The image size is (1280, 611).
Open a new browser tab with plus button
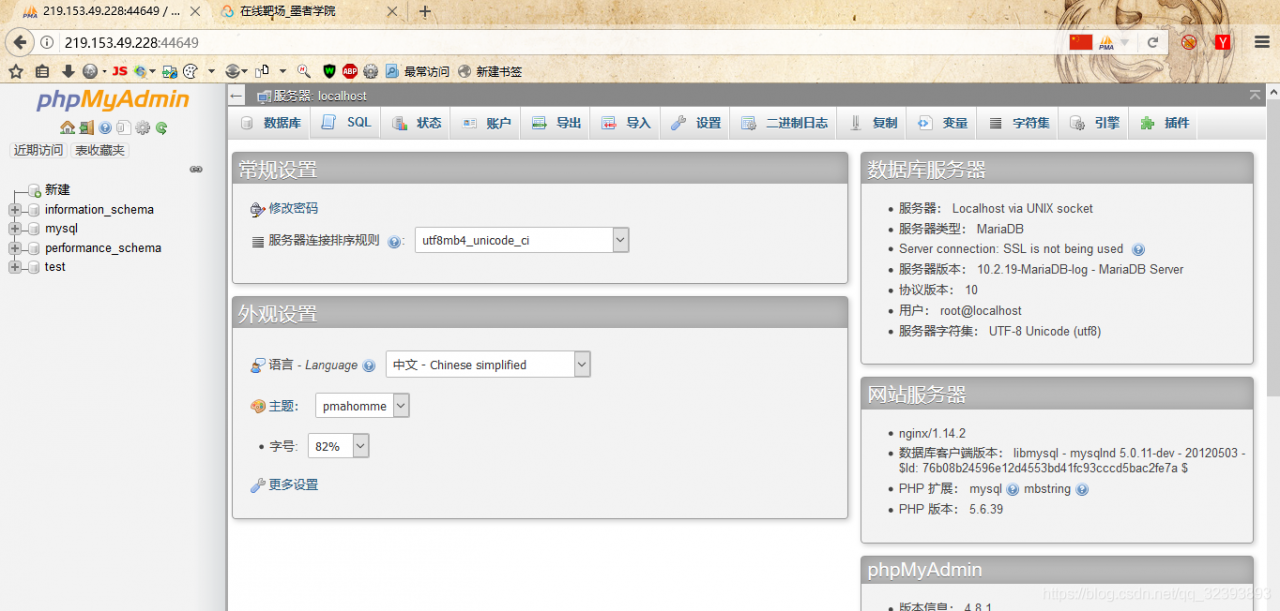tap(425, 12)
